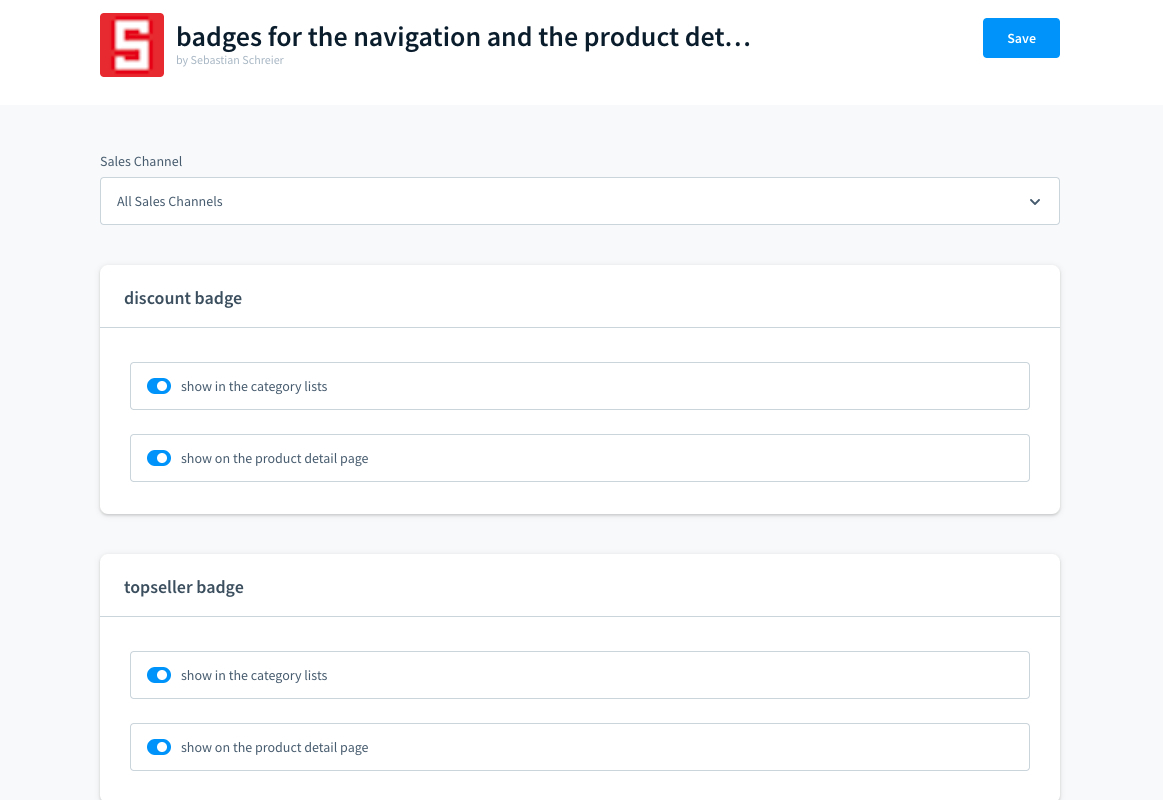
Task: Click the 'Sales Channel' field label
Action: [141, 161]
